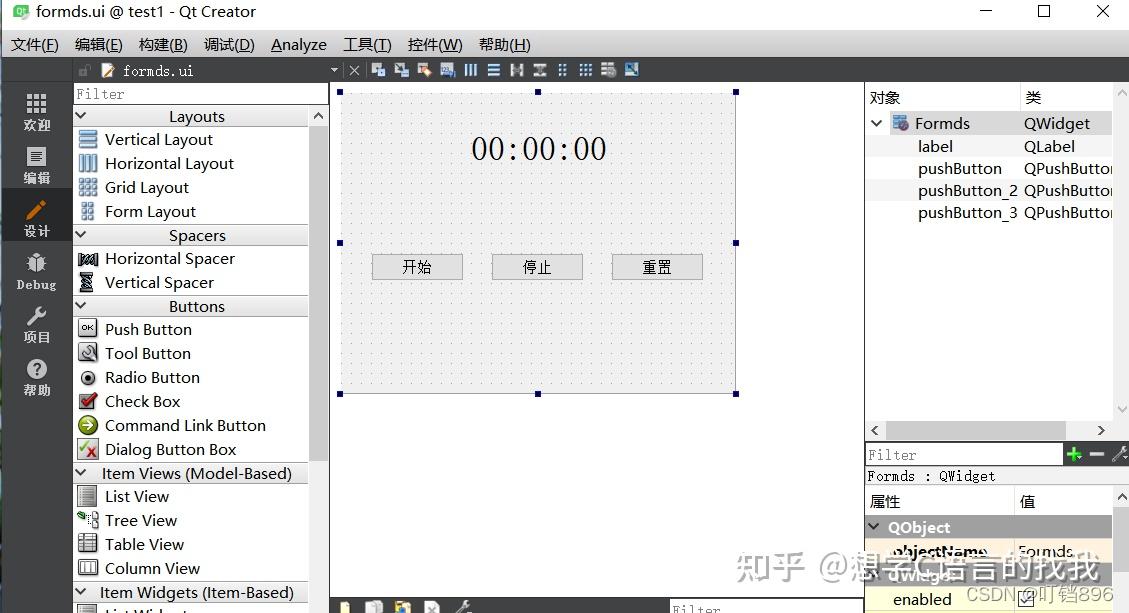Image resolution: width=1129 pixels, height=613 pixels.
Task: Collapse the Layouts category in widget box
Action: coord(81,115)
